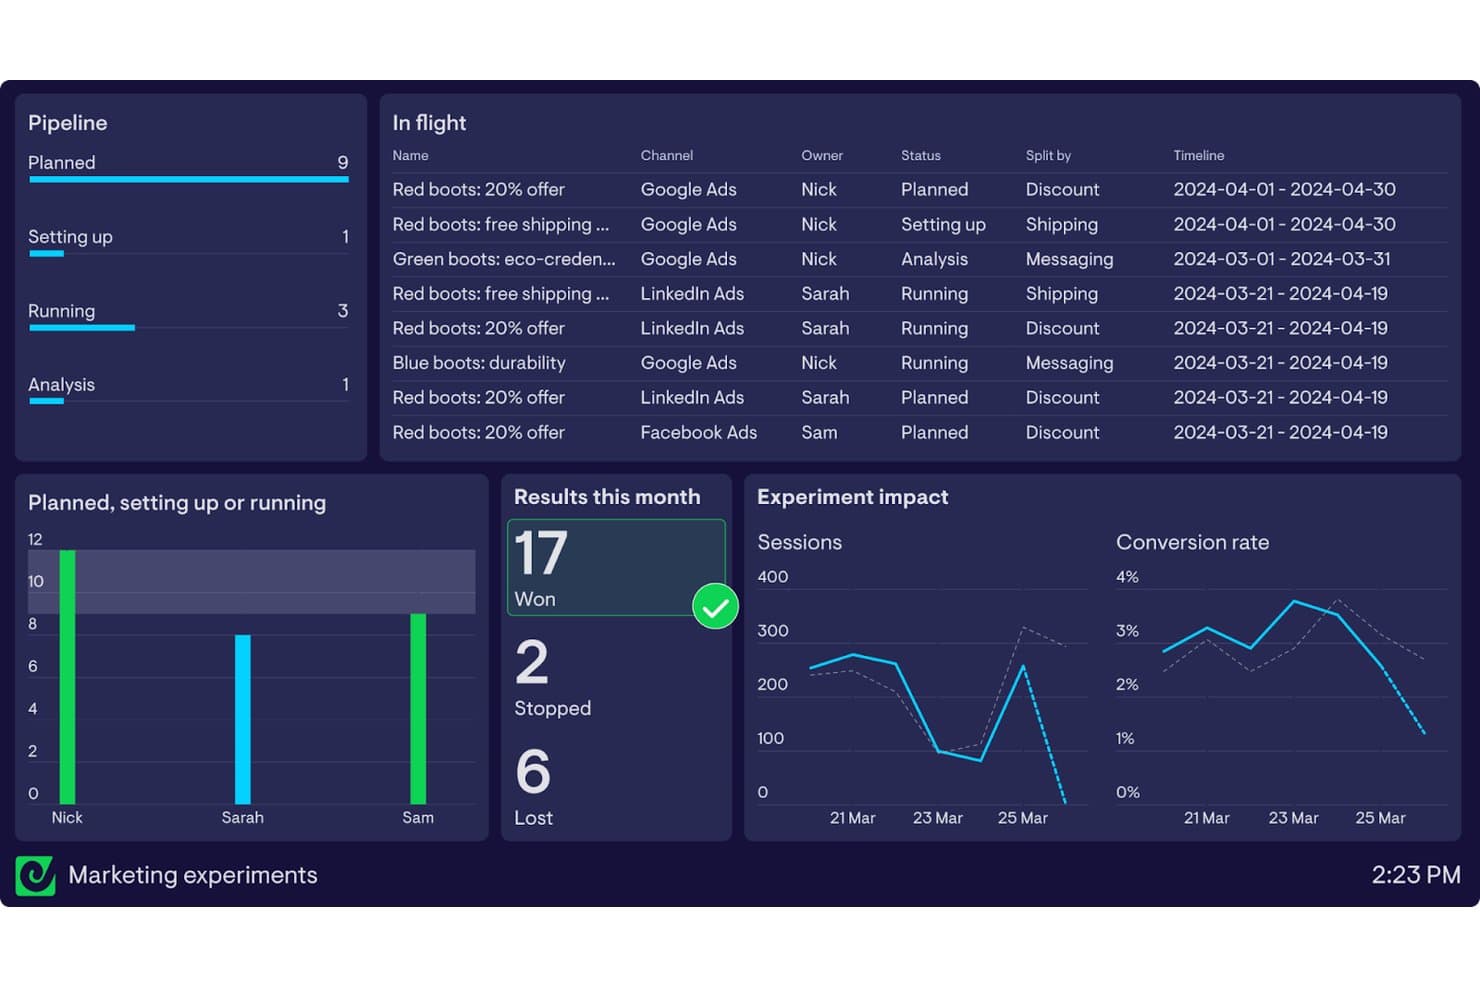
Task: Click the "Status" column header
Action: pos(921,155)
